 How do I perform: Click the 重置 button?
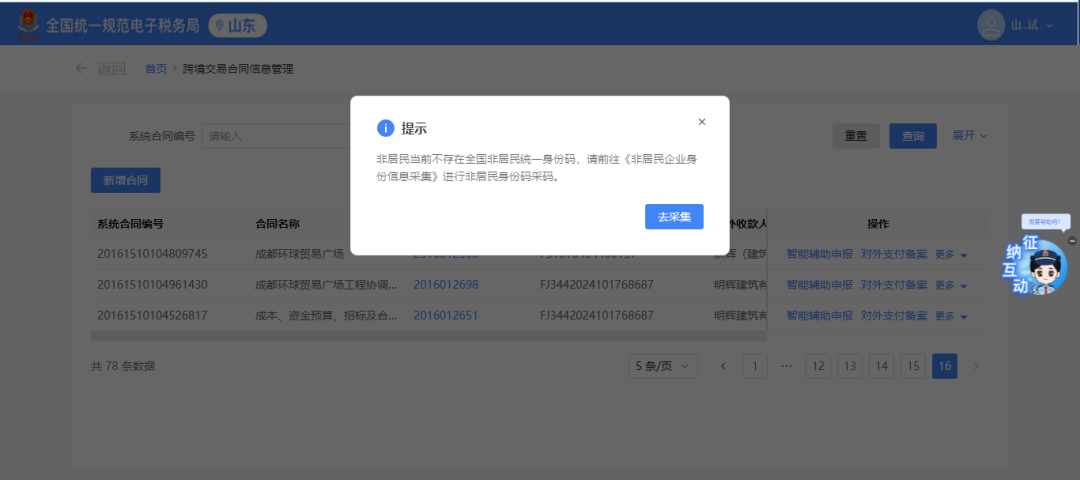pos(856,136)
